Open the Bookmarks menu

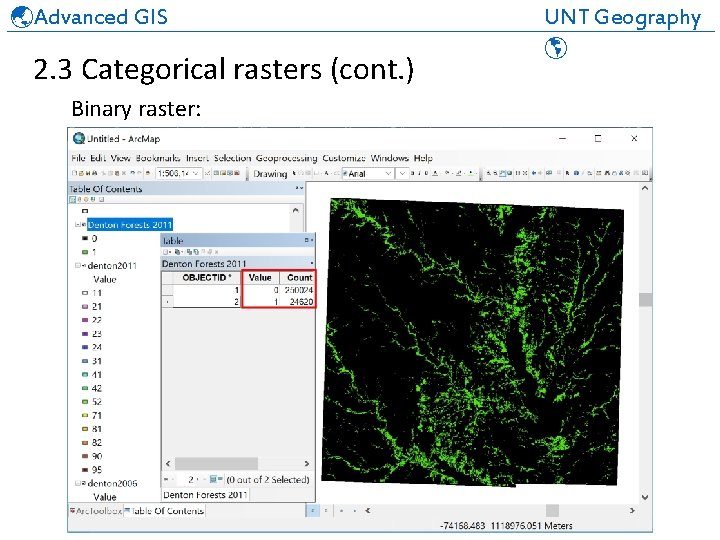click(x=158, y=158)
